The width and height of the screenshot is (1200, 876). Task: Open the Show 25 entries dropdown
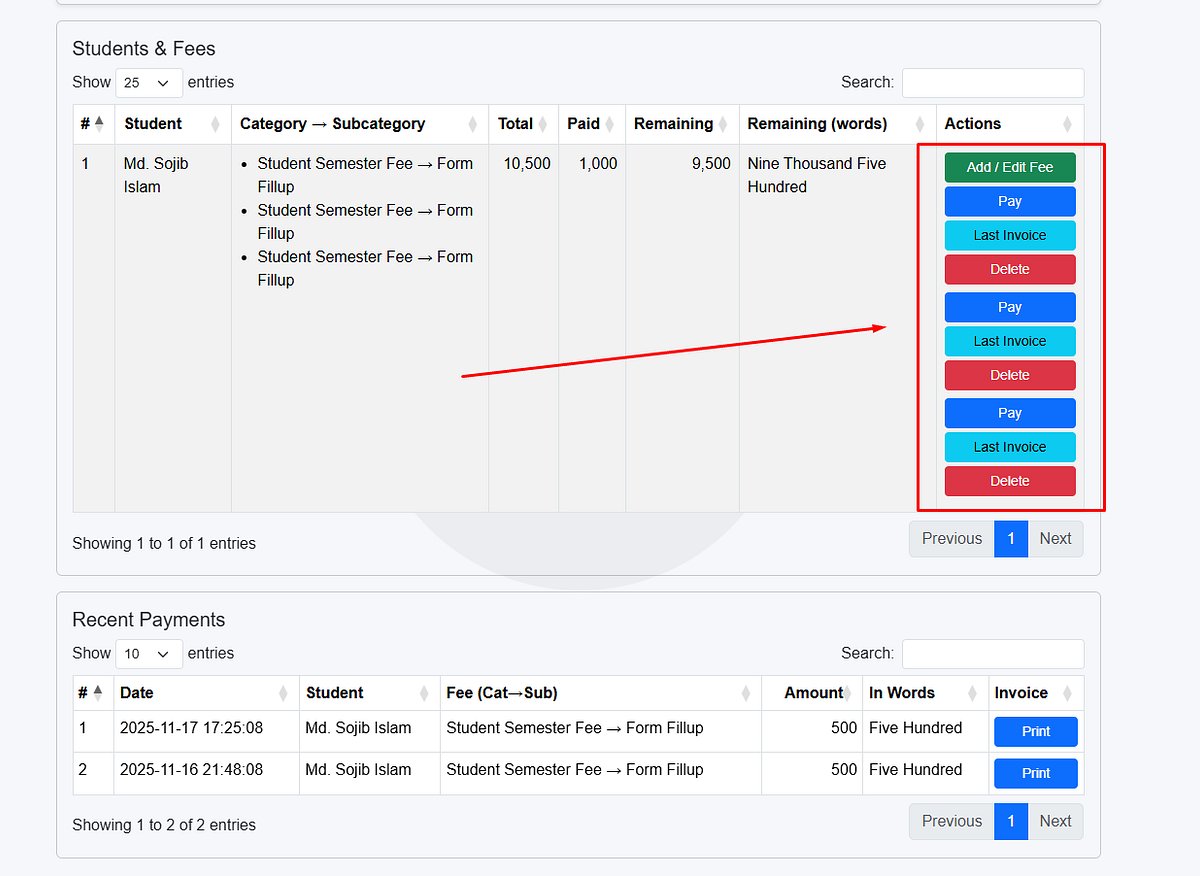[x=149, y=83]
